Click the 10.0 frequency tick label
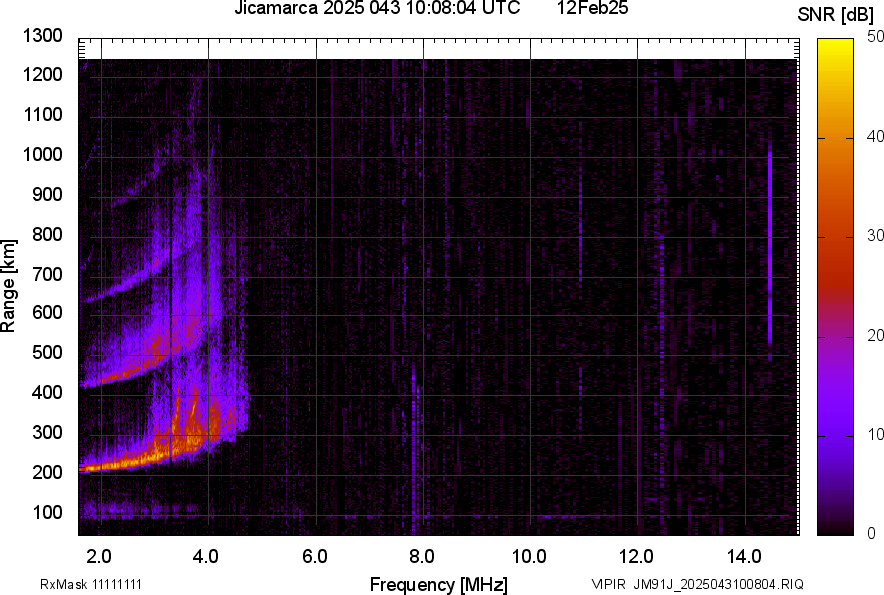884x595 pixels. click(529, 557)
